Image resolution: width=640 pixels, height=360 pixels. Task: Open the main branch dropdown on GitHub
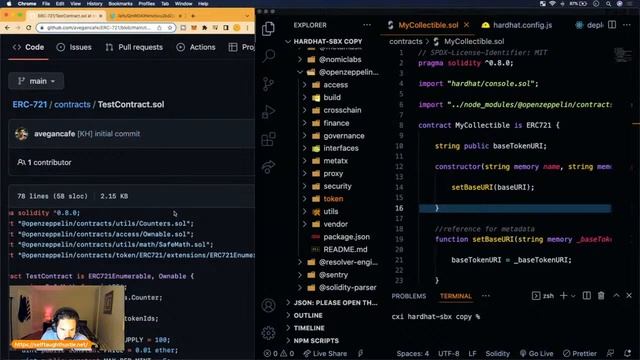click(x=36, y=81)
